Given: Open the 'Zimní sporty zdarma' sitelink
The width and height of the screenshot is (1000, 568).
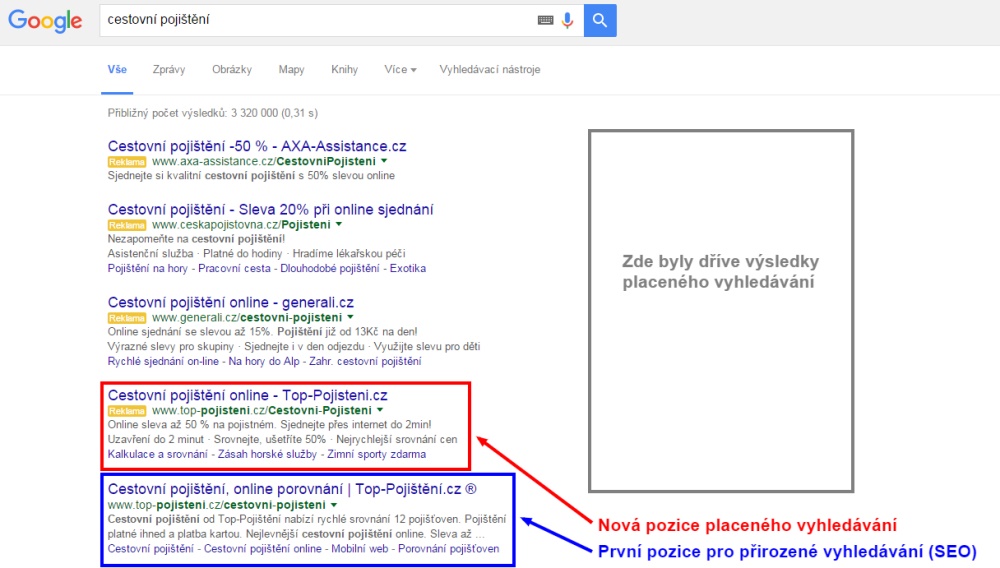Looking at the screenshot, I should pos(376,455).
